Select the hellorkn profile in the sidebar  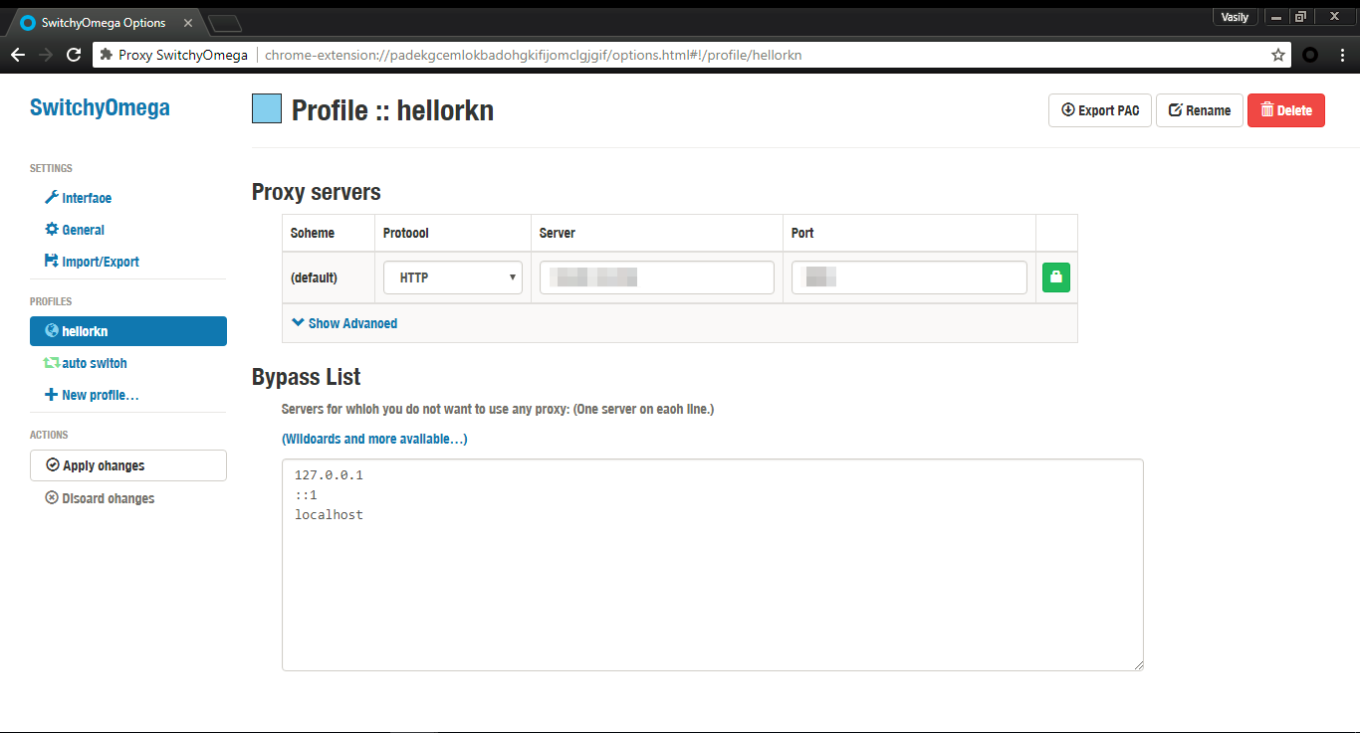click(128, 331)
